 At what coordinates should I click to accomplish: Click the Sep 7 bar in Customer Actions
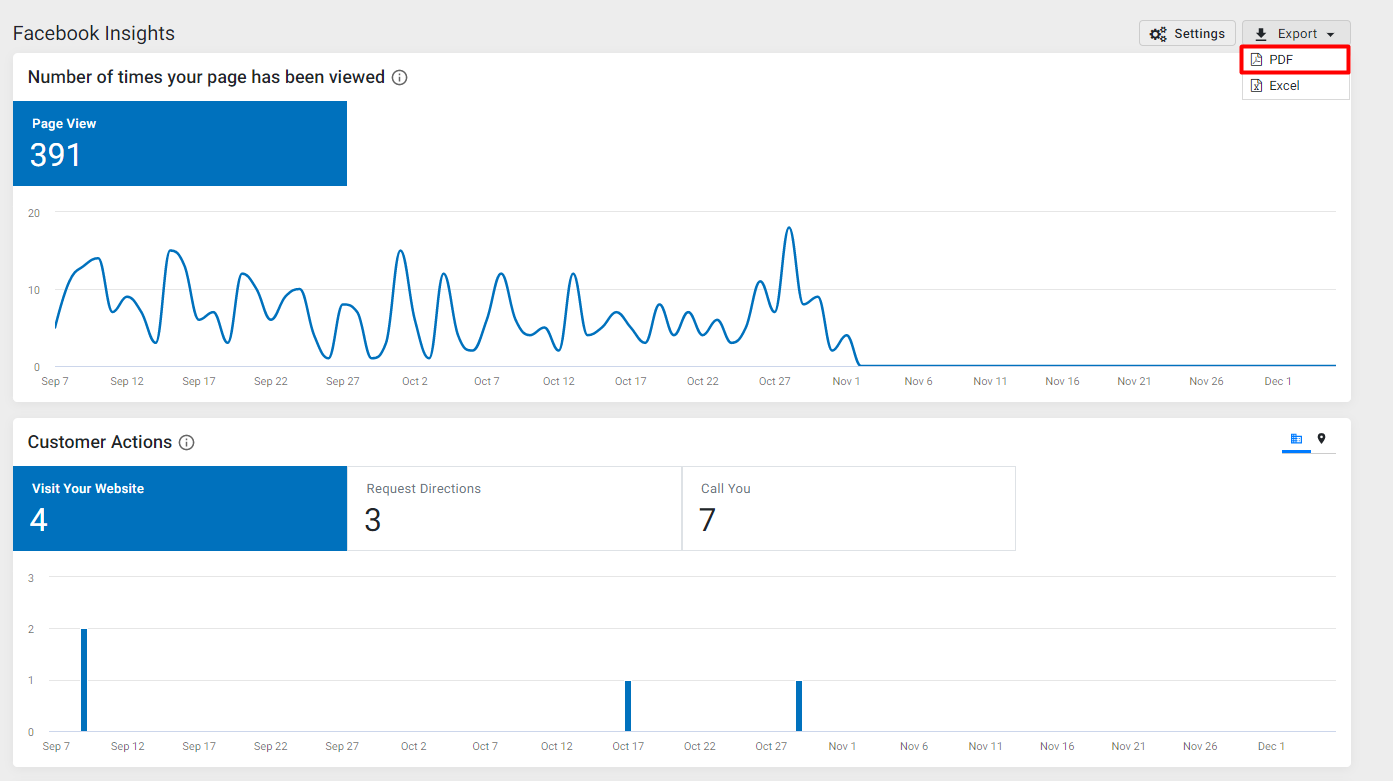coord(84,680)
